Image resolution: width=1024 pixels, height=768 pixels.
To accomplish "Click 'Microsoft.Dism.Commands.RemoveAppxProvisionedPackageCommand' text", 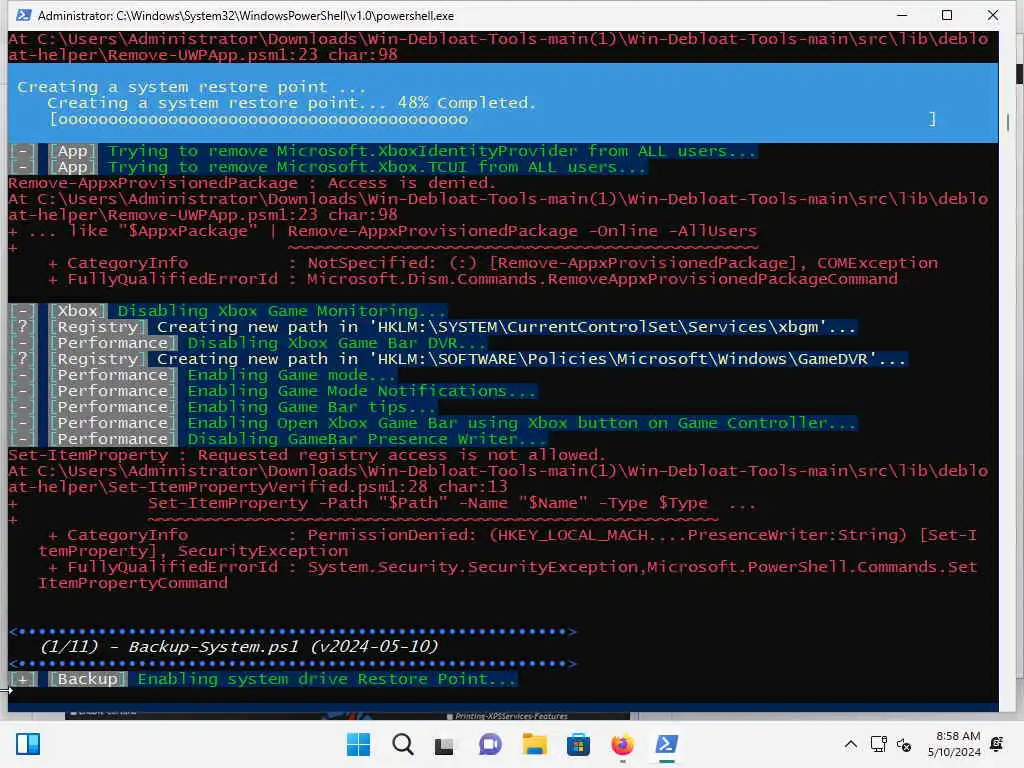I will [602, 279].
